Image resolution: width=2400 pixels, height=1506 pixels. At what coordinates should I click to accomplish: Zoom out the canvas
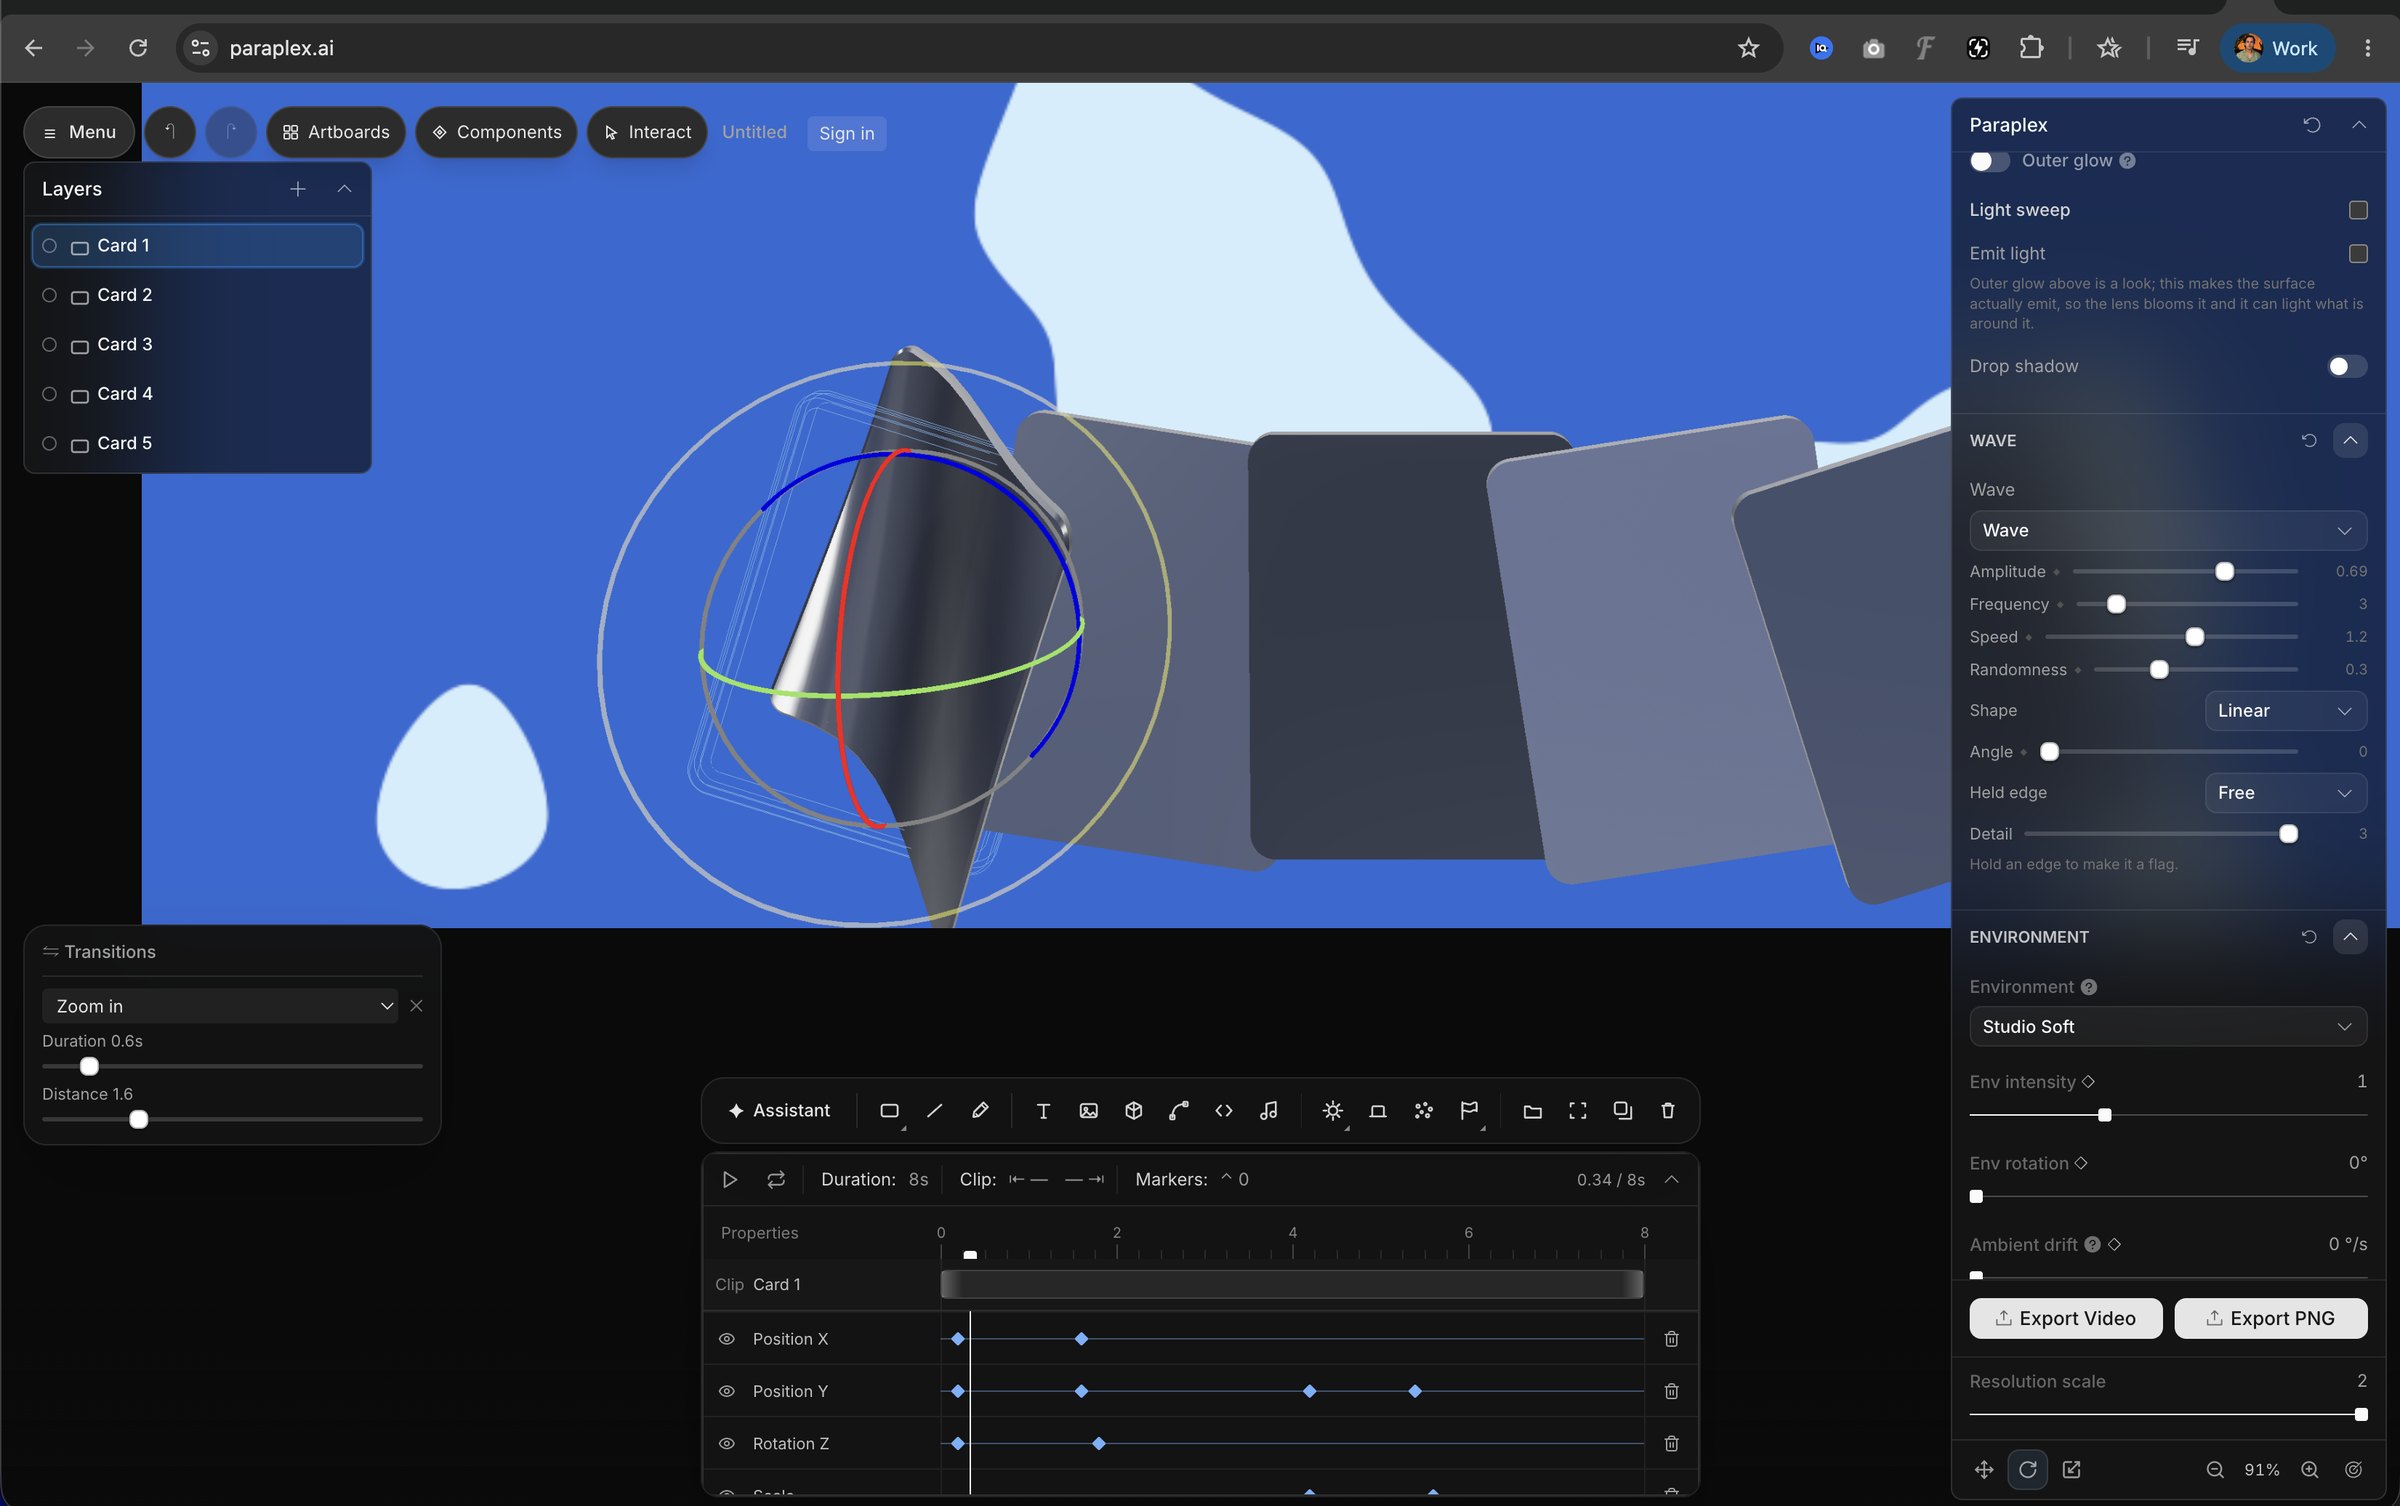pos(2215,1469)
